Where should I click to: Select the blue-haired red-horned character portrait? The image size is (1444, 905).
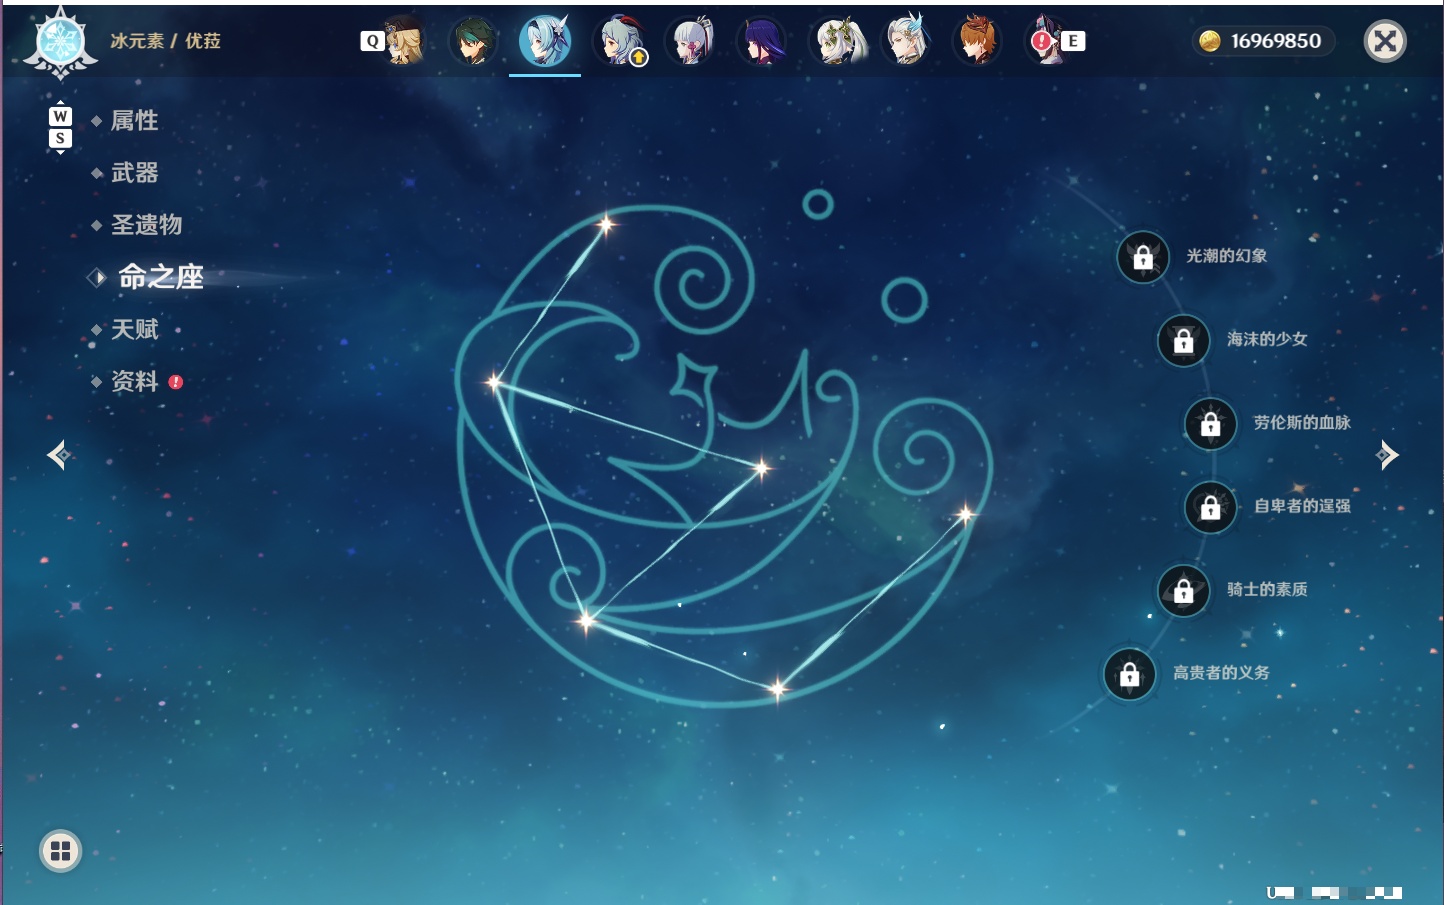click(x=620, y=41)
